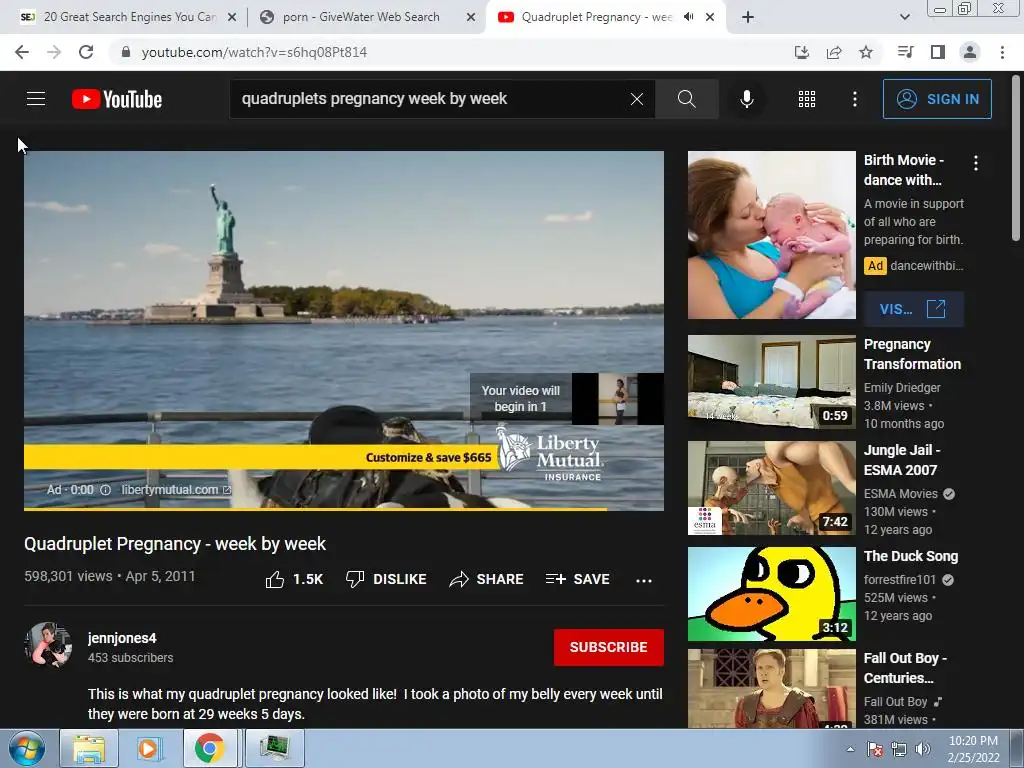Show hidden tray icons arrow
The width and height of the screenshot is (1024, 768).
(850, 749)
